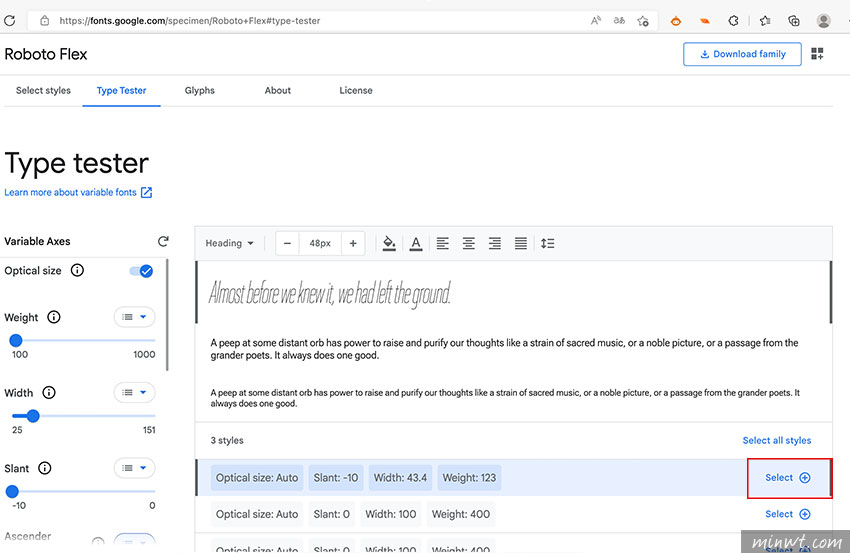The width and height of the screenshot is (850, 553).
Task: Switch to the Type Tester tab
Action: [121, 91]
